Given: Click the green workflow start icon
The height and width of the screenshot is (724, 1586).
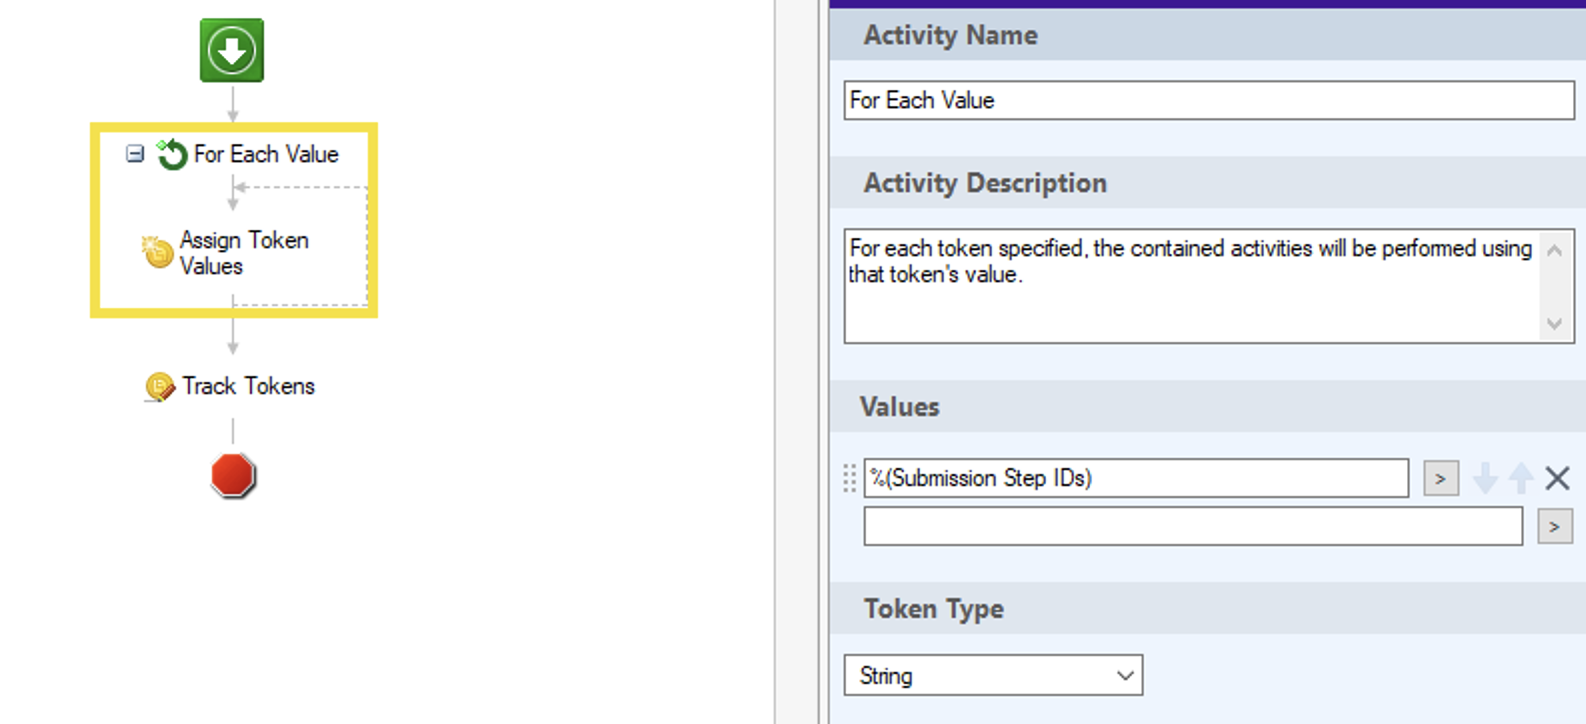Looking at the screenshot, I should pos(232,50).
